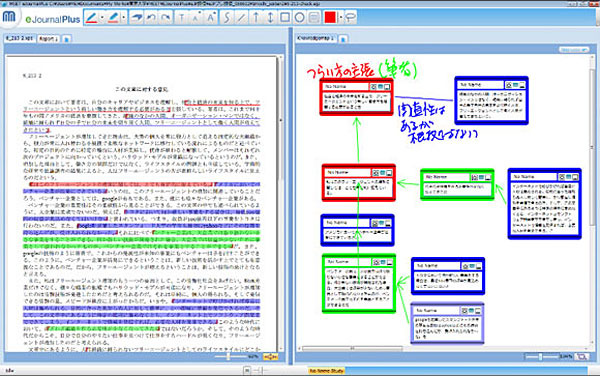
Task: Select the ellipse shape tool
Action: [x=300, y=18]
